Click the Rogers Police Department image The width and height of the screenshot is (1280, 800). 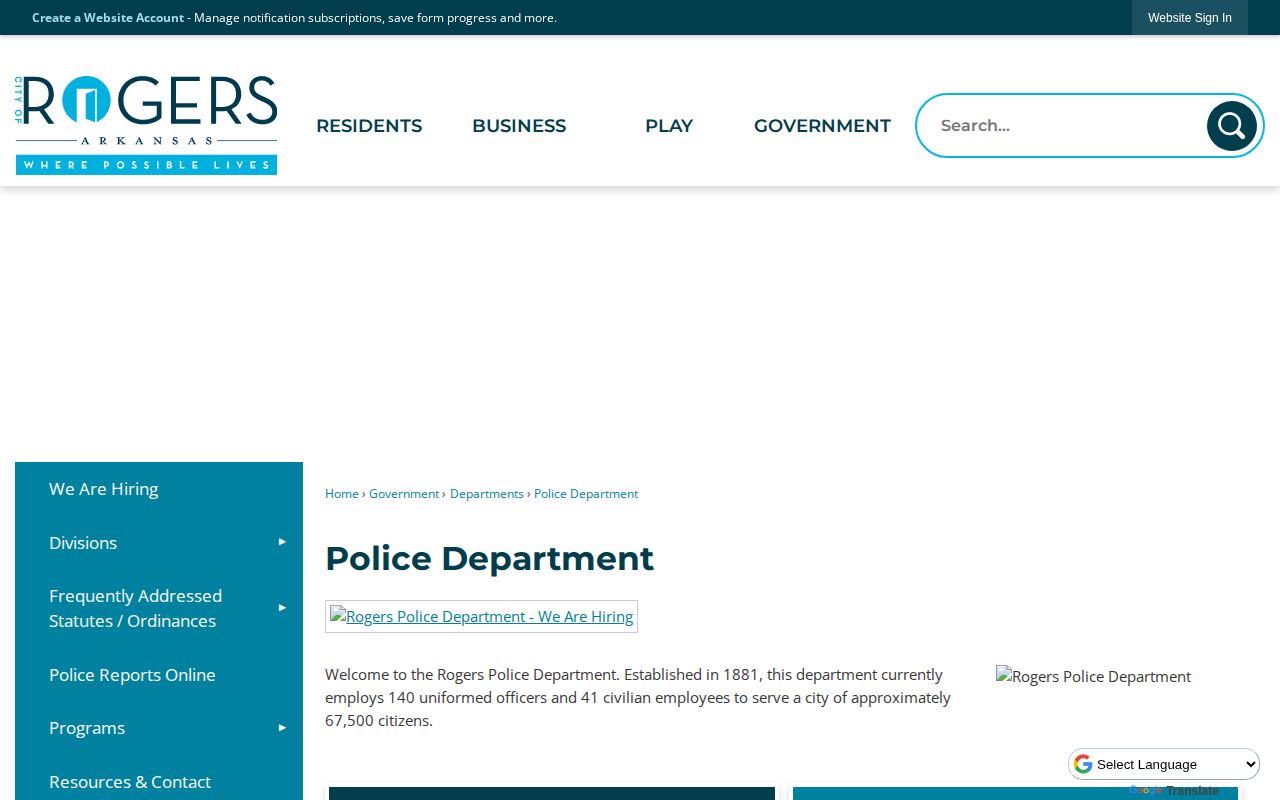pyautogui.click(x=1093, y=677)
